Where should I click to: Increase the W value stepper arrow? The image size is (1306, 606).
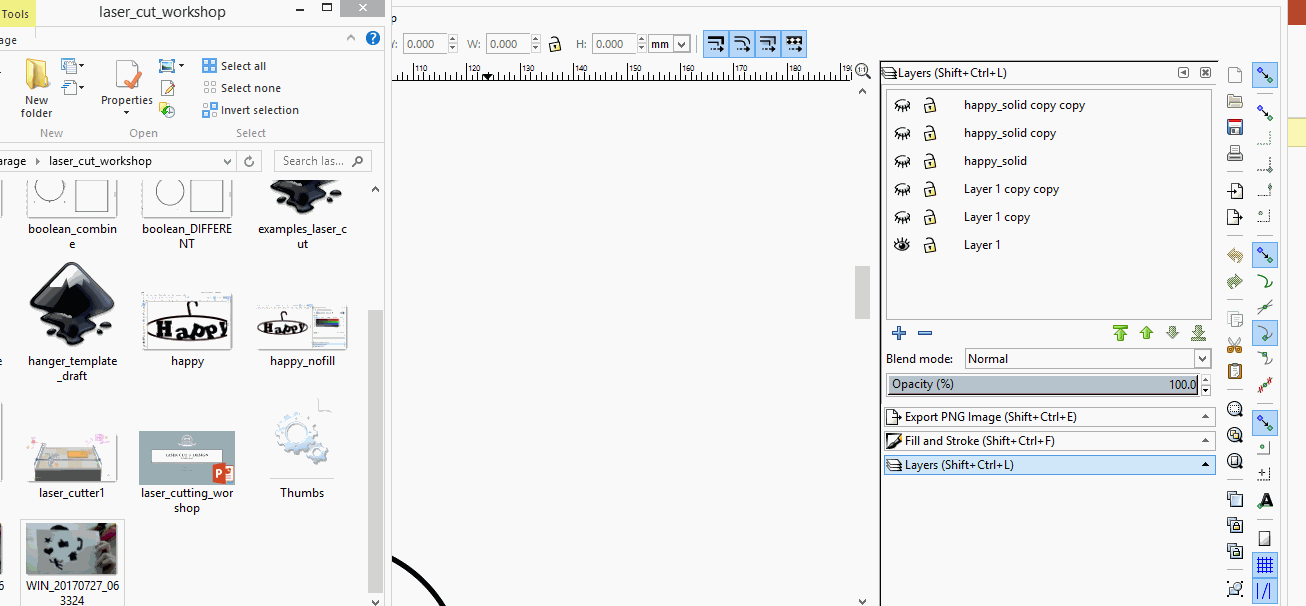point(537,40)
